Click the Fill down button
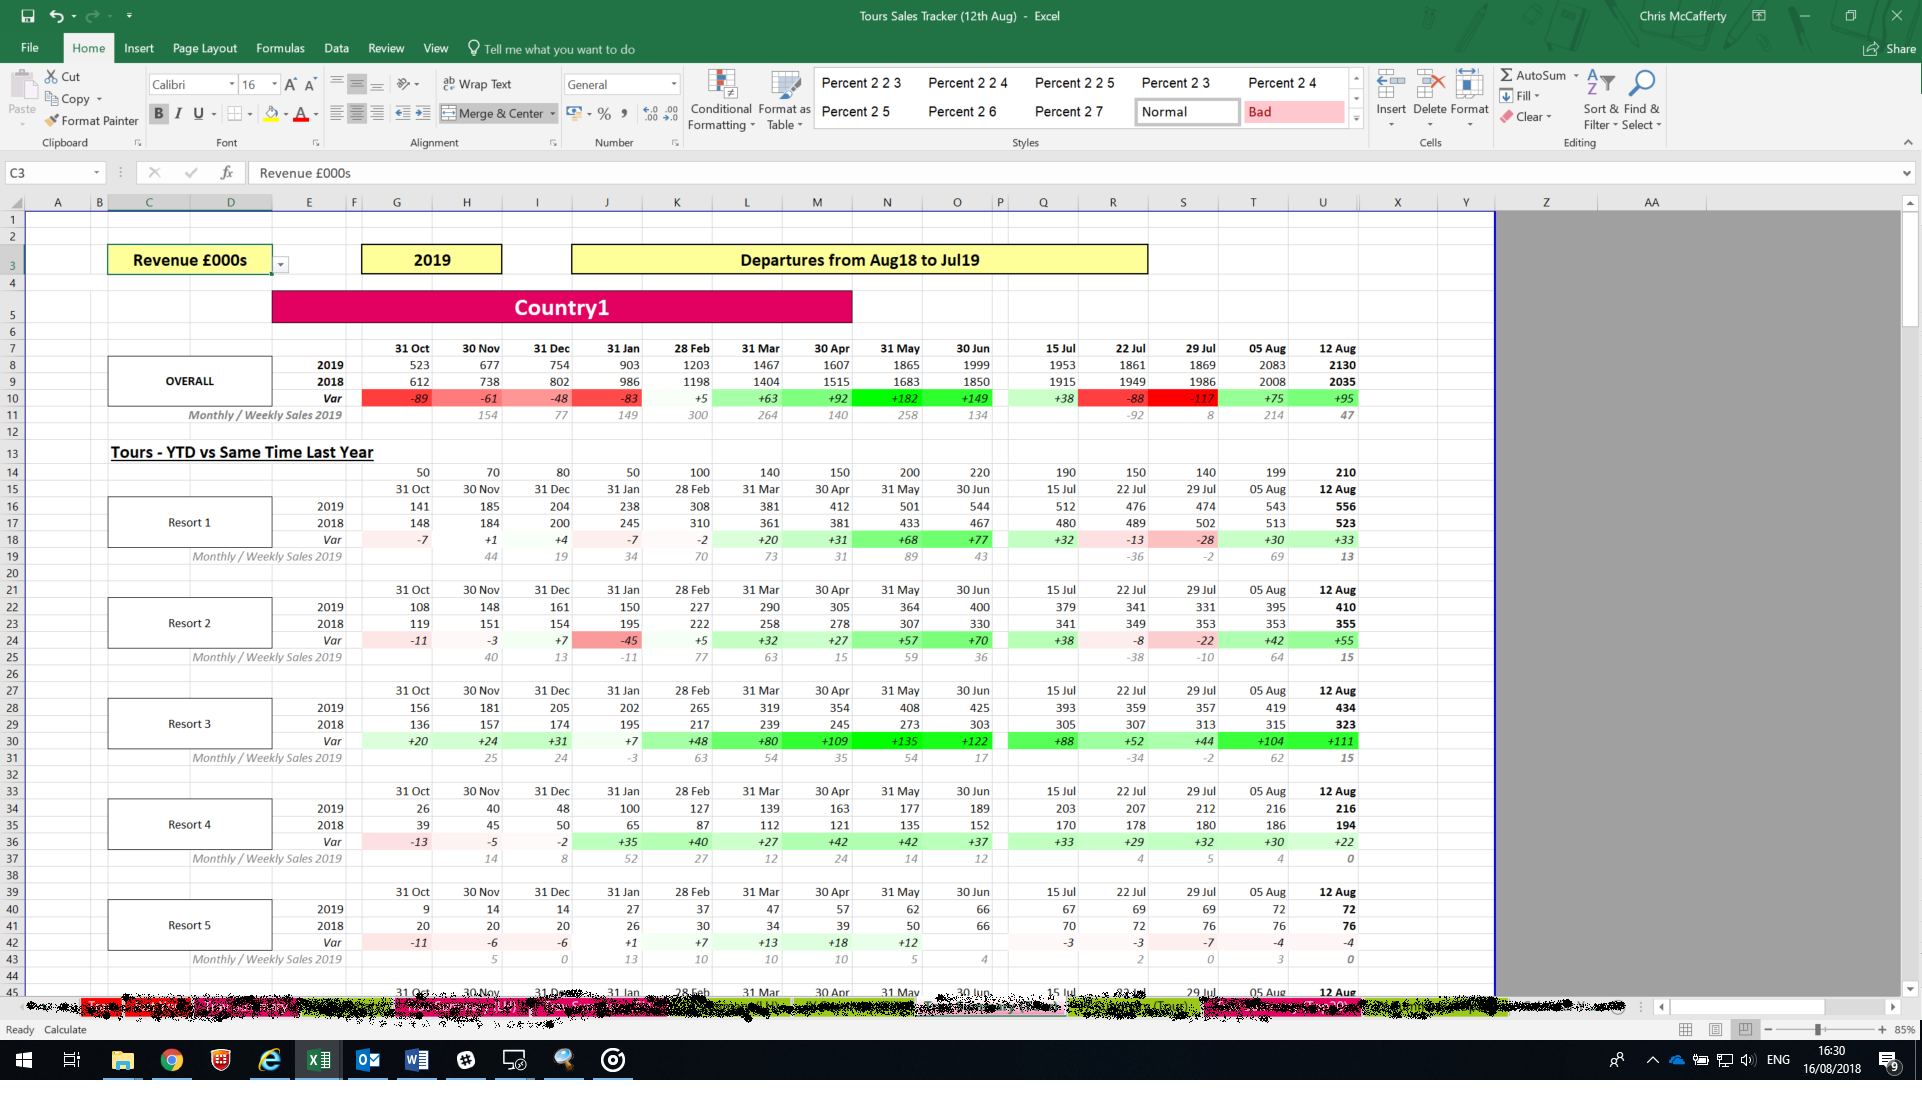The width and height of the screenshot is (1922, 1107). click(x=1519, y=96)
